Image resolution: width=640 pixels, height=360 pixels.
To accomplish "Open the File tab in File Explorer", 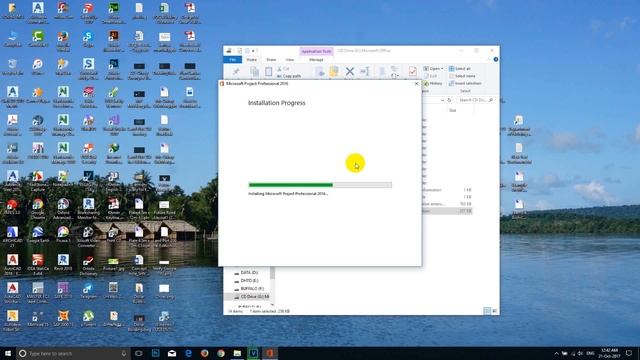I will click(x=233, y=60).
